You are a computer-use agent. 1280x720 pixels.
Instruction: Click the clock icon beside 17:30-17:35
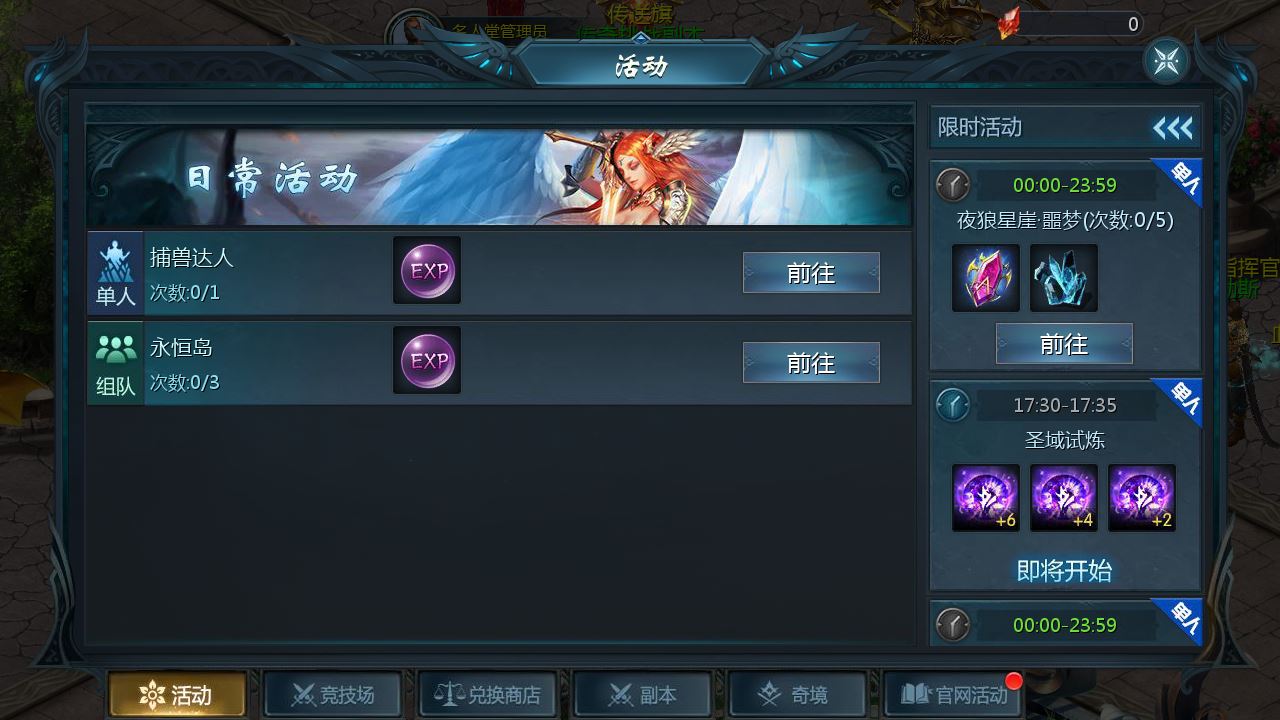click(953, 405)
